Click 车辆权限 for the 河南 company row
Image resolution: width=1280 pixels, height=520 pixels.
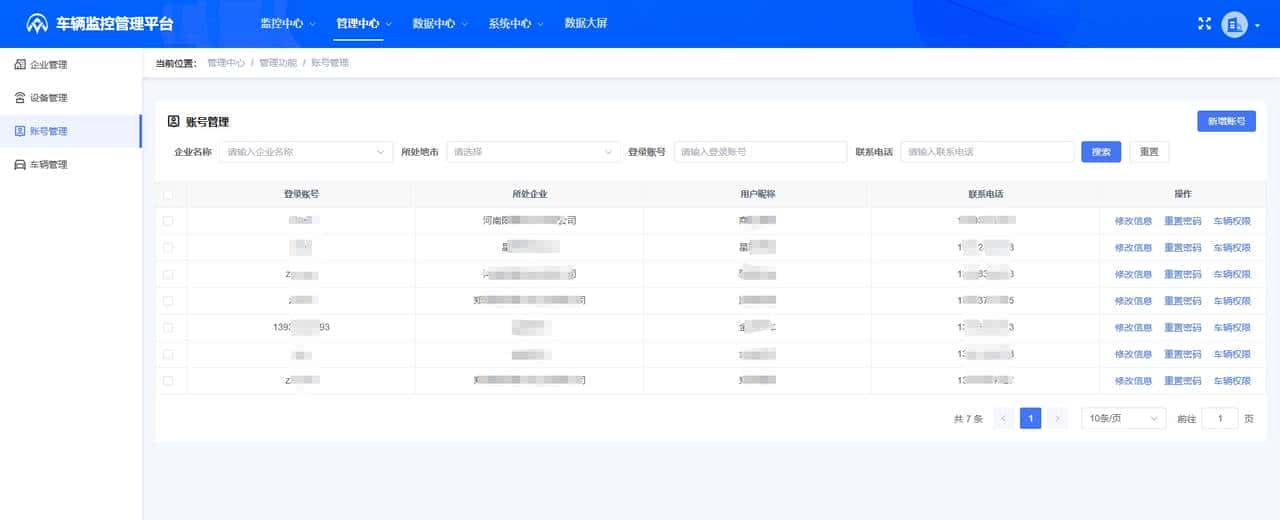click(x=1232, y=221)
